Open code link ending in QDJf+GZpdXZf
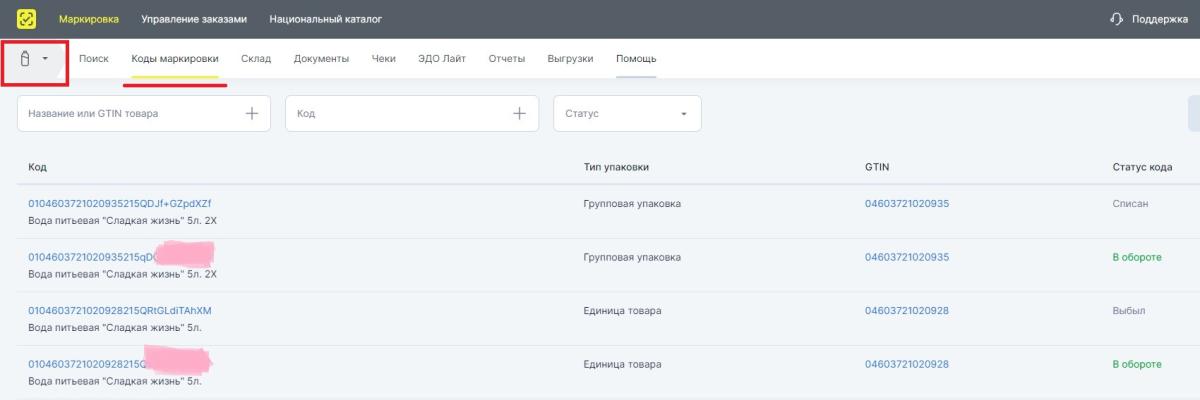Image resolution: width=1200 pixels, height=400 pixels. tap(120, 203)
